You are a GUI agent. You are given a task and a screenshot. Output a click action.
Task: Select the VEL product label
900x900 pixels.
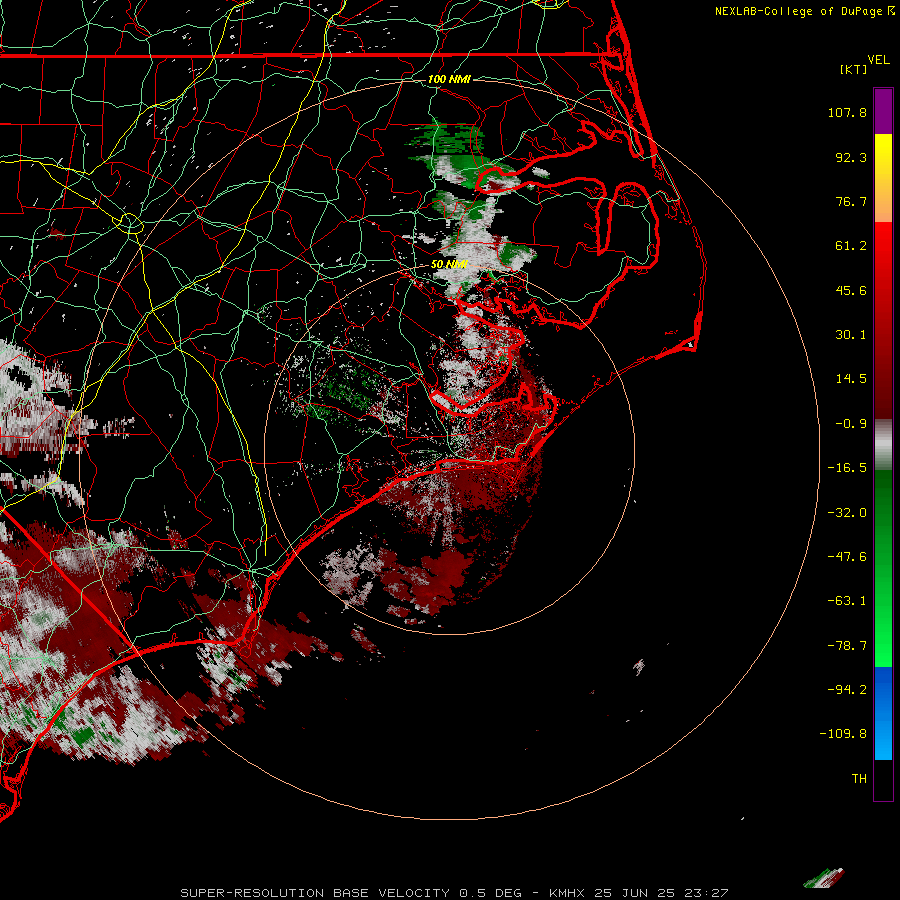tap(878, 60)
